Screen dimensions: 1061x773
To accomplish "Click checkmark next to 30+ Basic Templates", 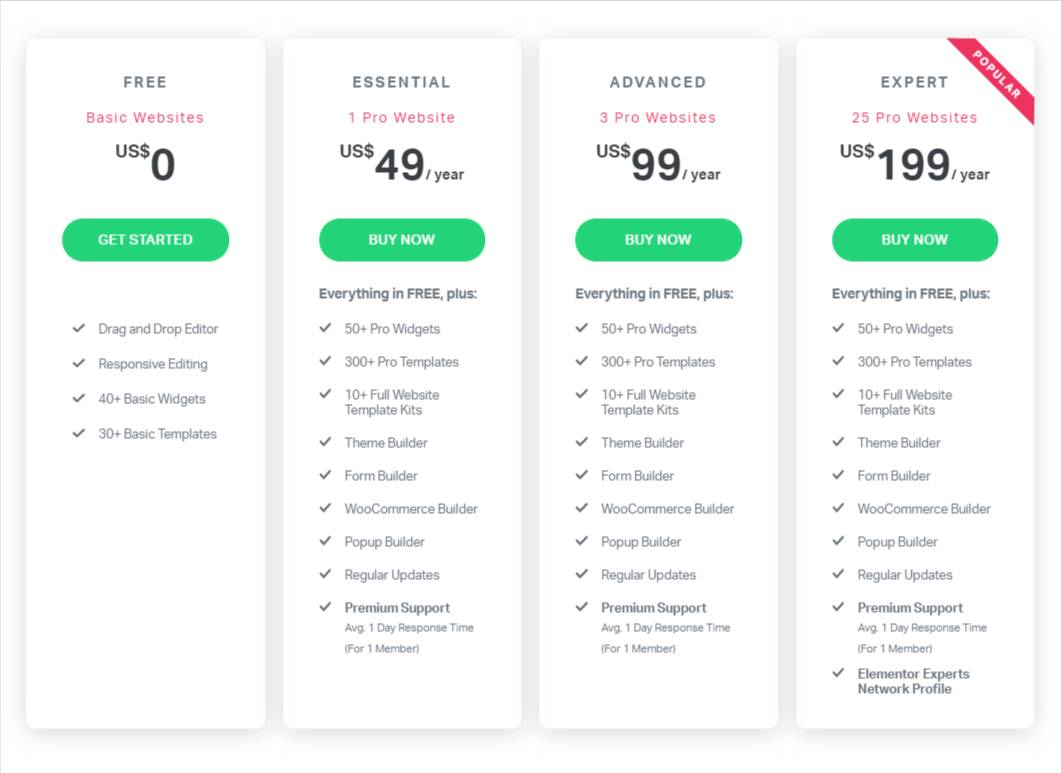I will click(79, 433).
